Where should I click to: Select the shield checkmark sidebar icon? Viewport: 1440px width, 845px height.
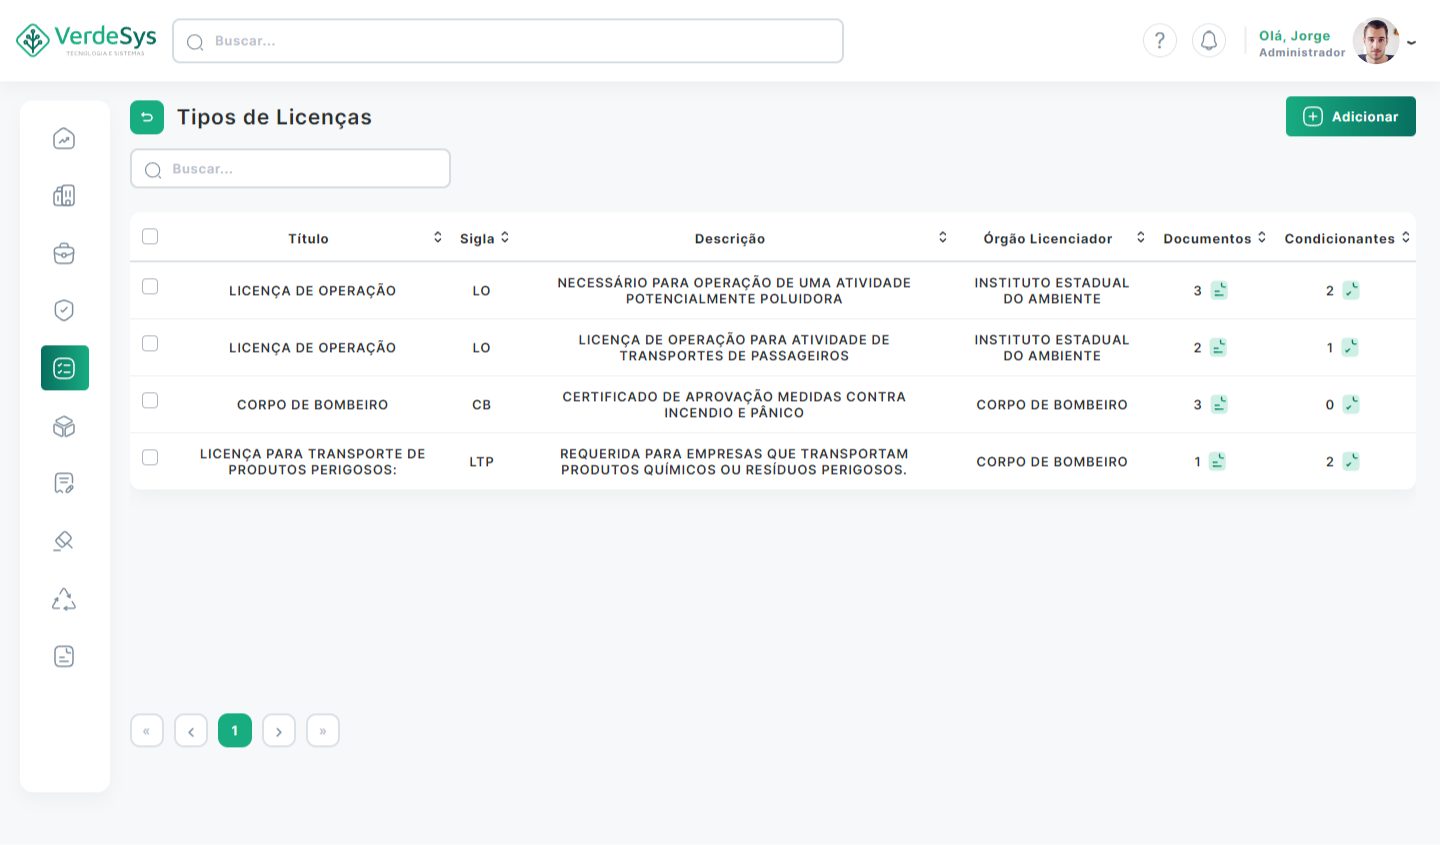(64, 311)
